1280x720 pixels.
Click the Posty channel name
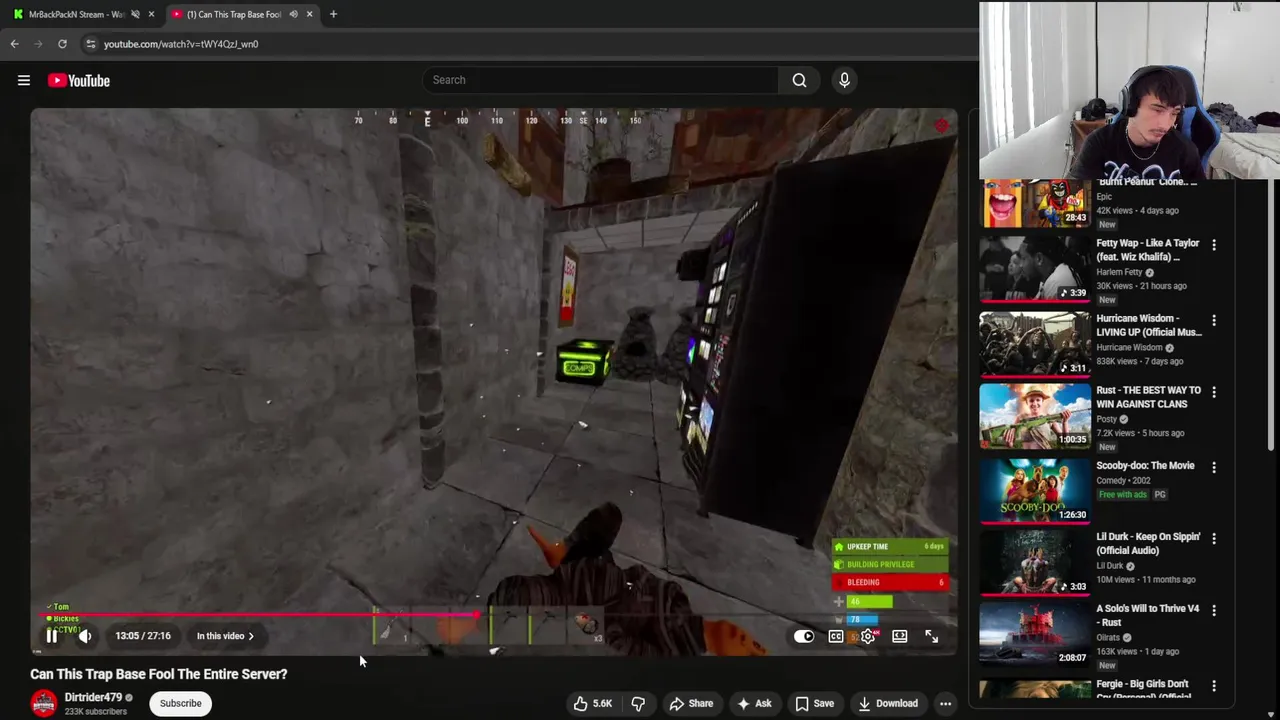tap(1108, 419)
